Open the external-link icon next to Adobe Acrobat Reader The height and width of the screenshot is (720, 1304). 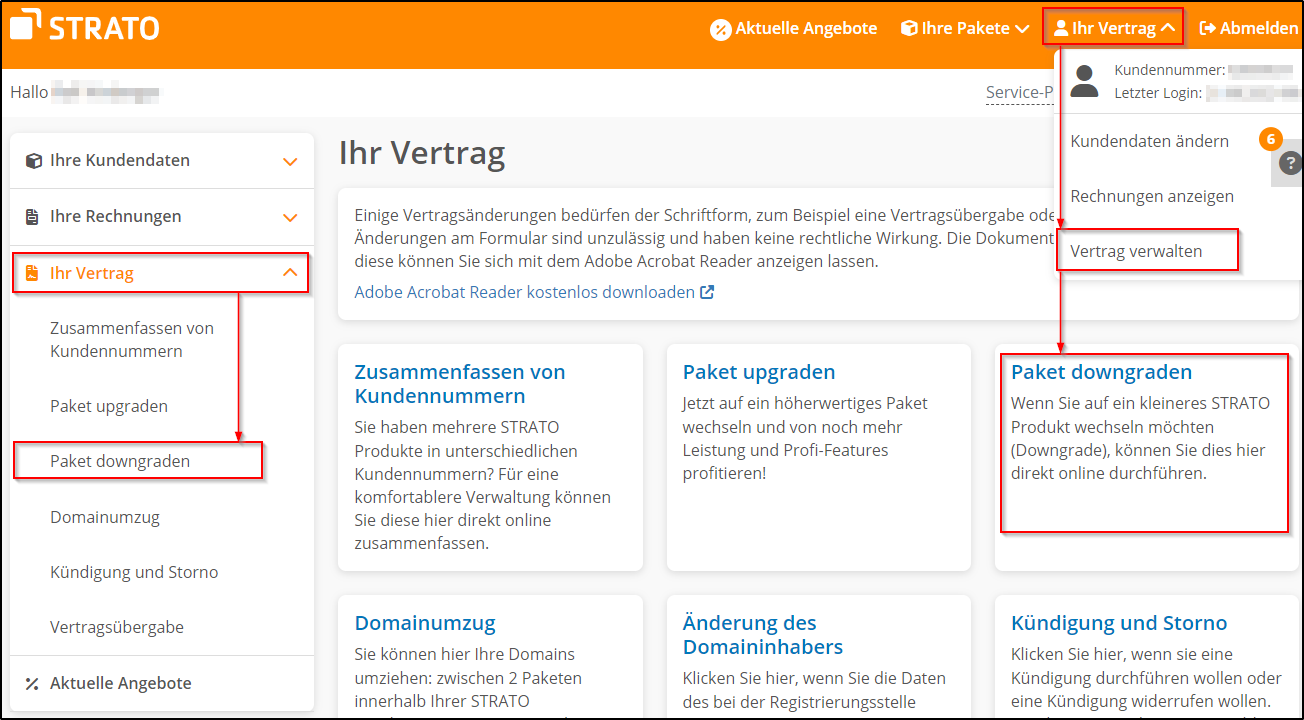click(705, 292)
